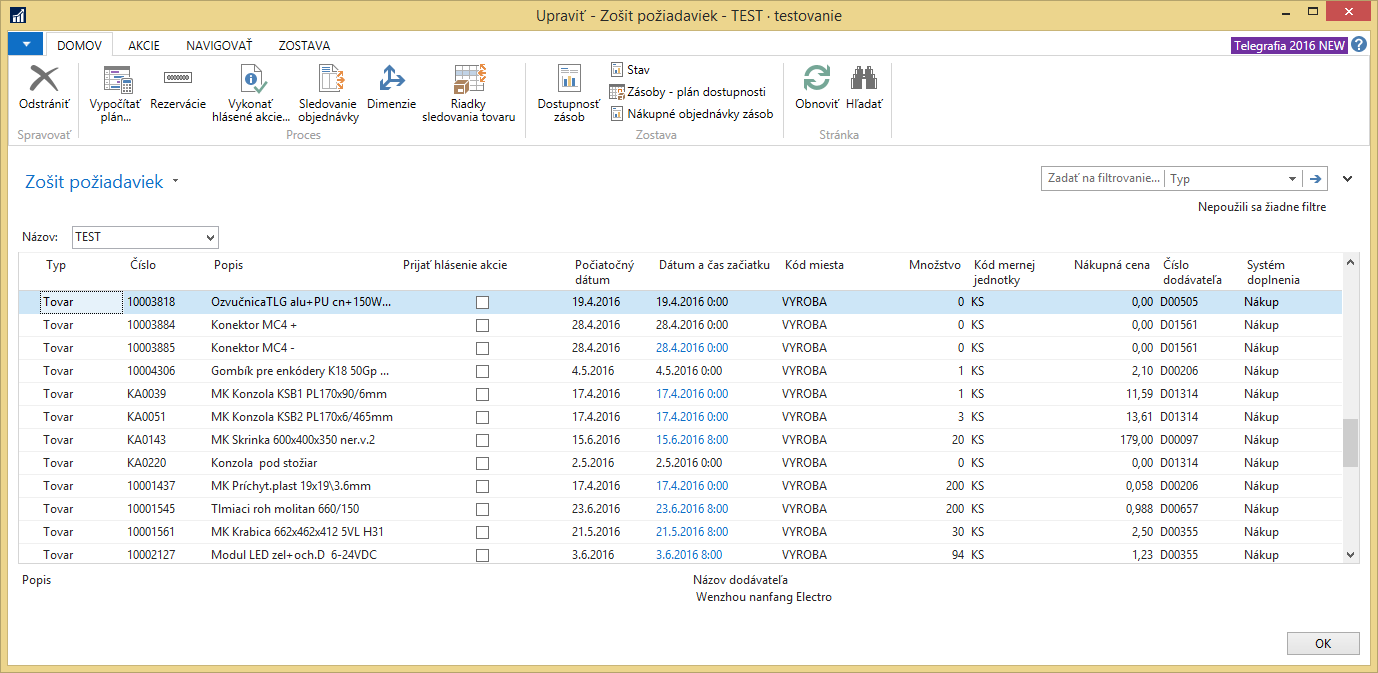Click the Telegrafia 2016 NEW label
This screenshot has height=673, width=1378.
[x=1289, y=45]
